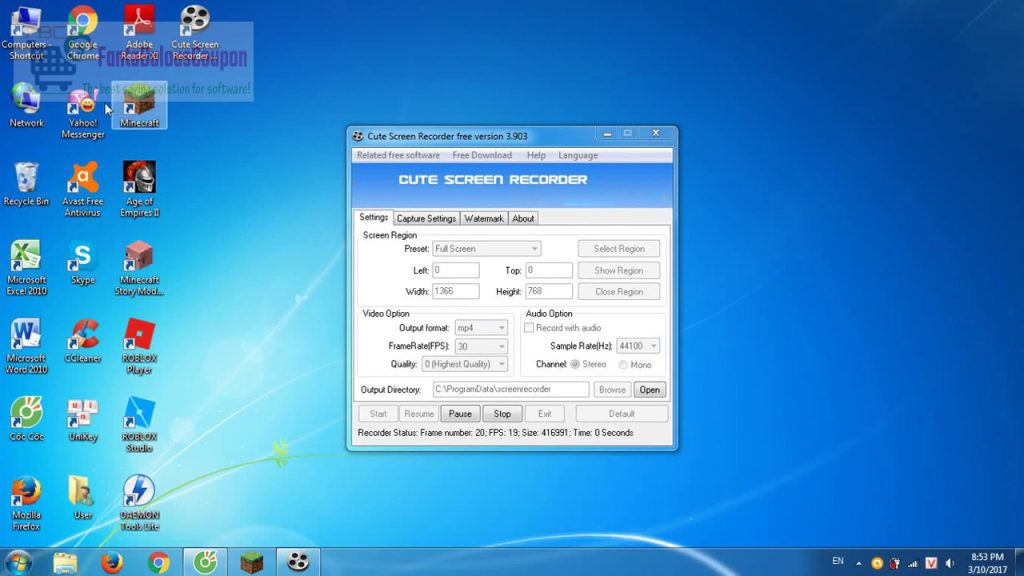Screen dimensions: 1024x576
Task: Open Preset Full Screen dropdown
Action: coord(487,249)
